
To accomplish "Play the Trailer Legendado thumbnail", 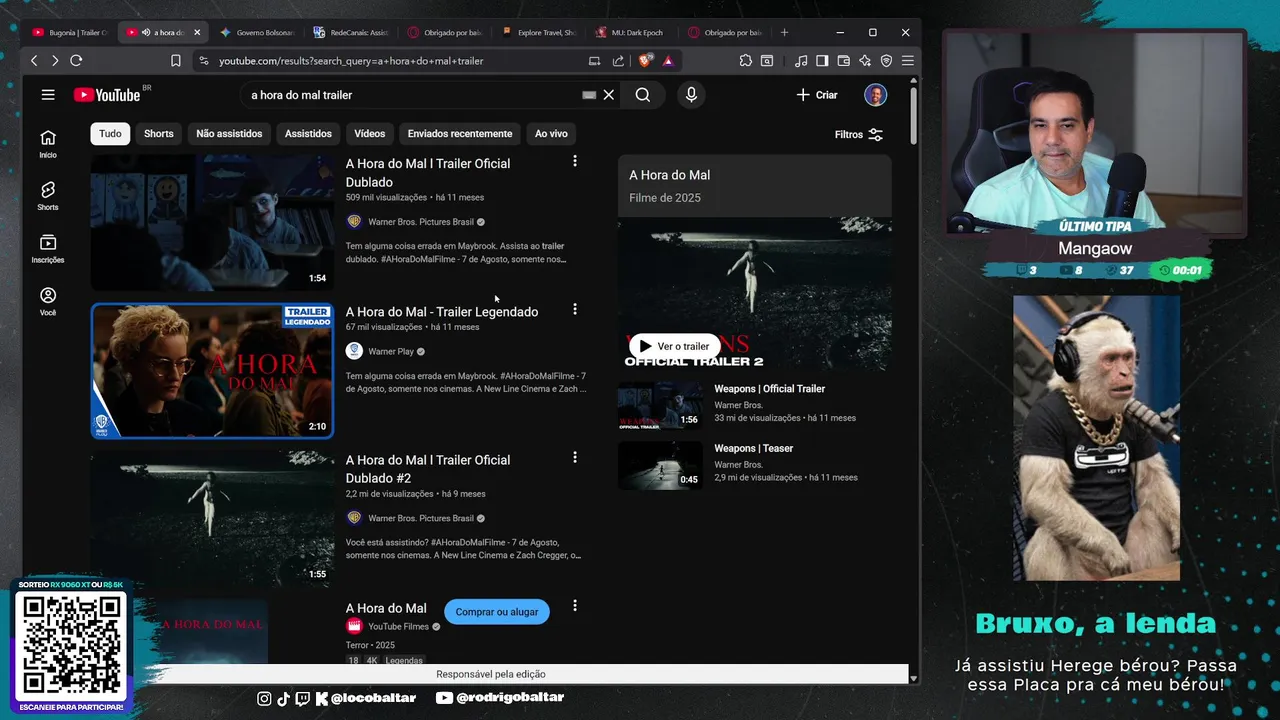I will coord(212,371).
